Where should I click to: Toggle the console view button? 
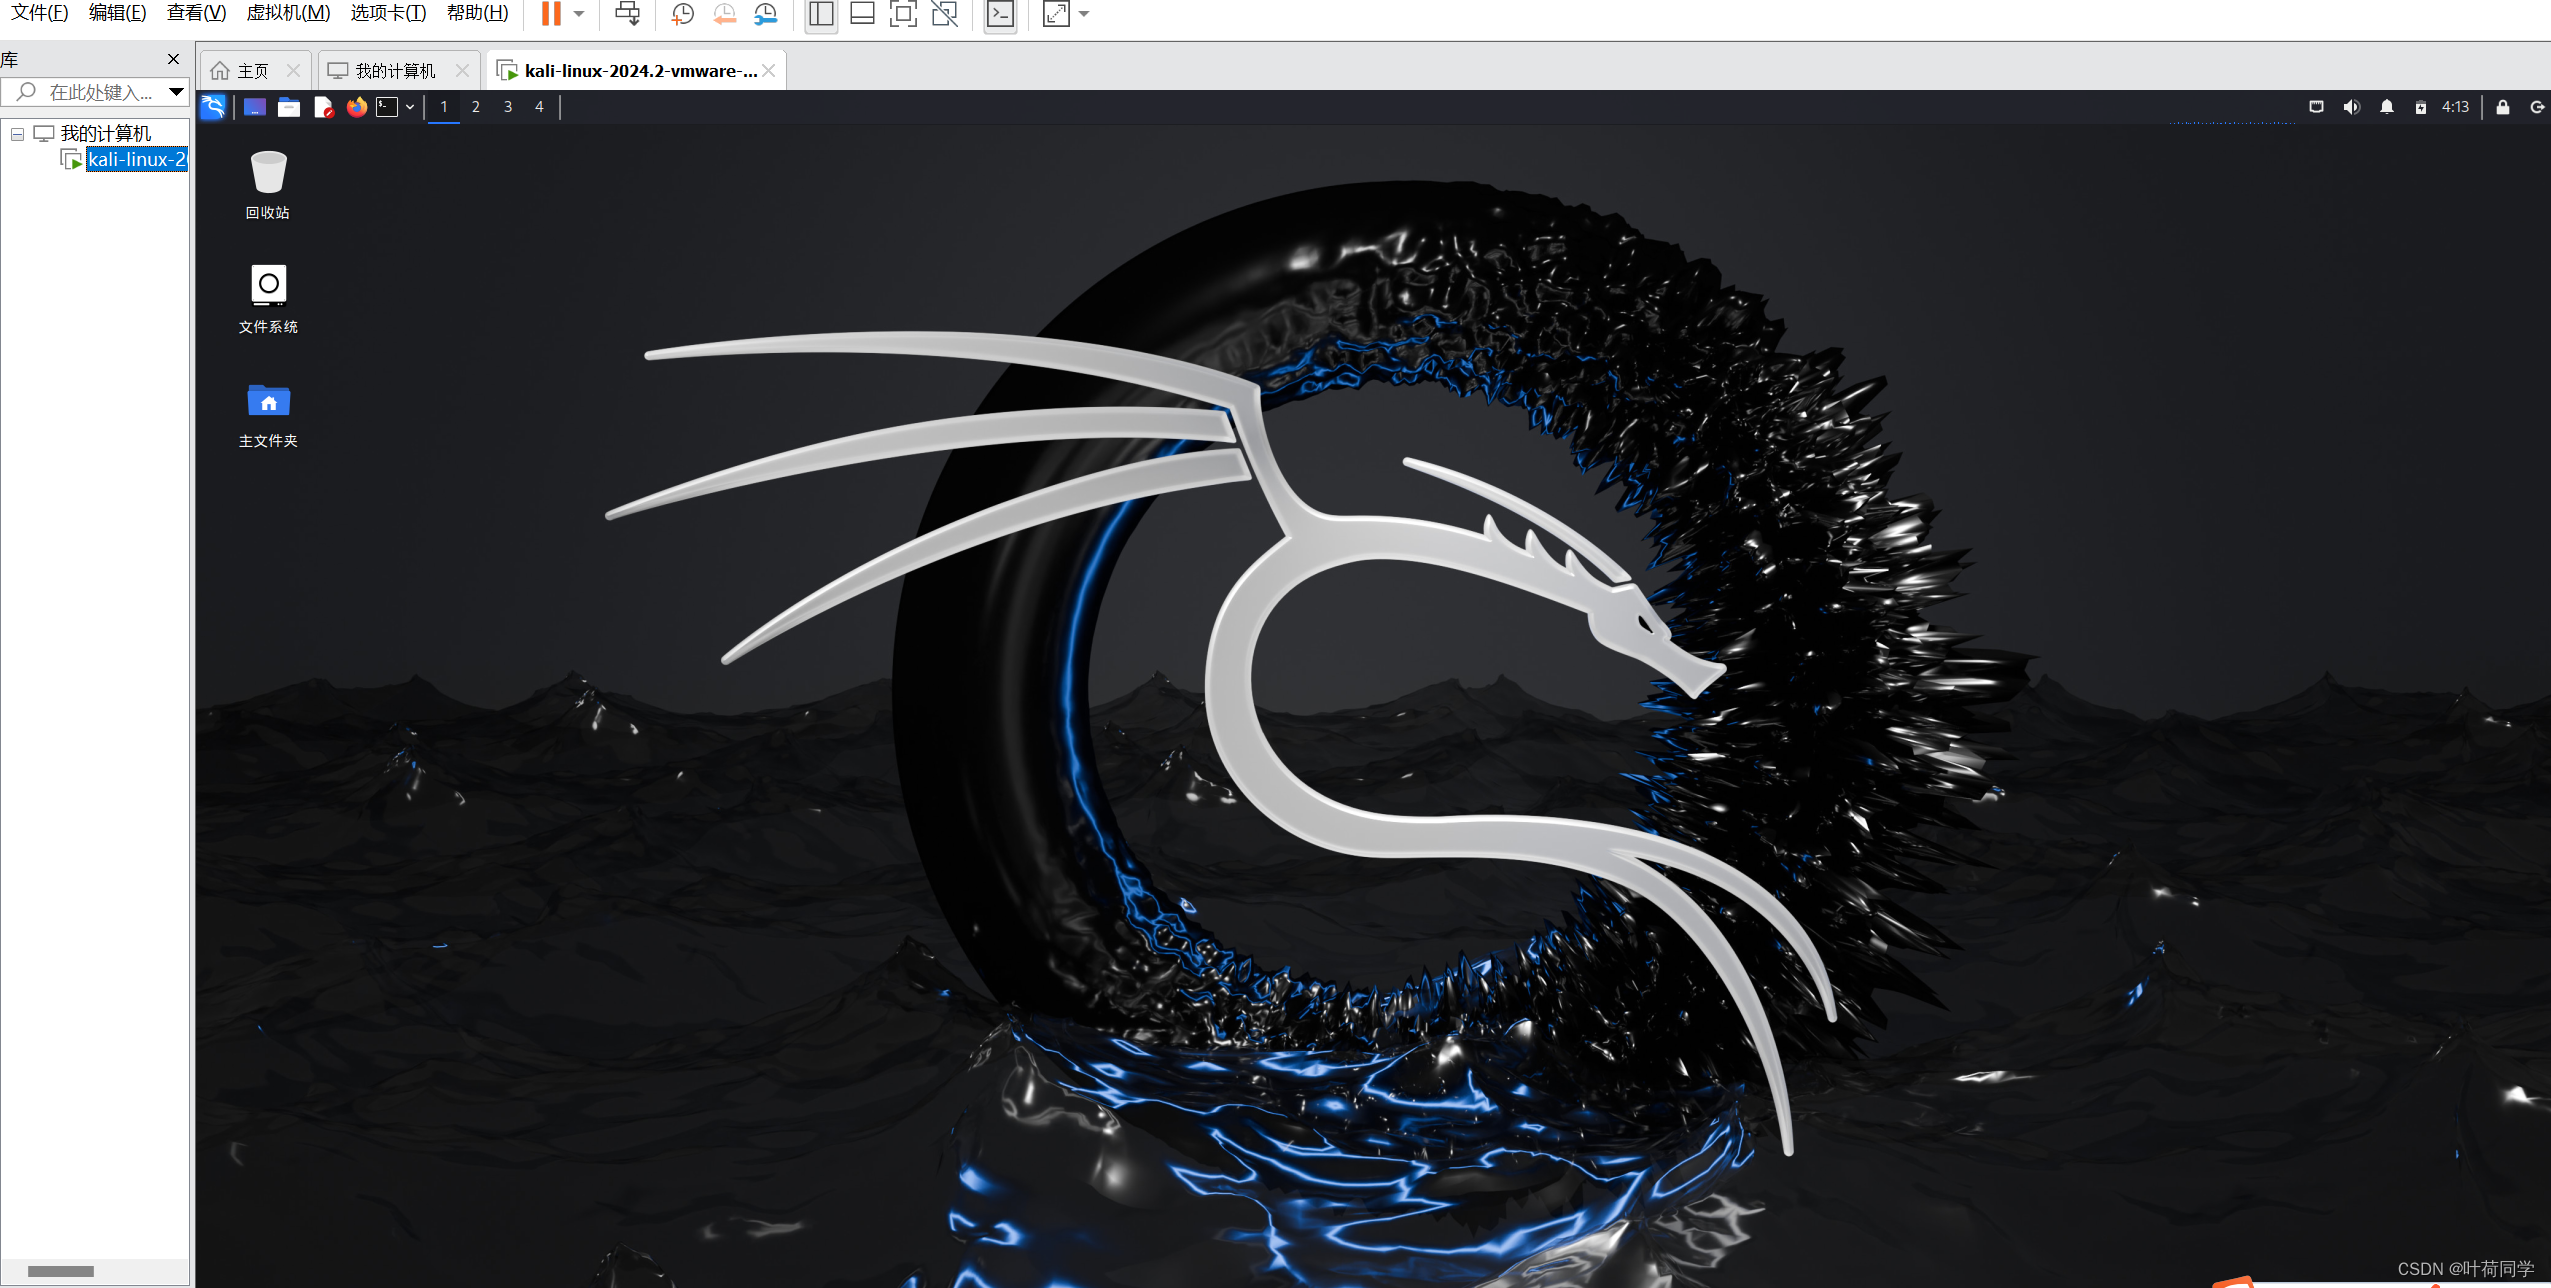[x=1000, y=14]
